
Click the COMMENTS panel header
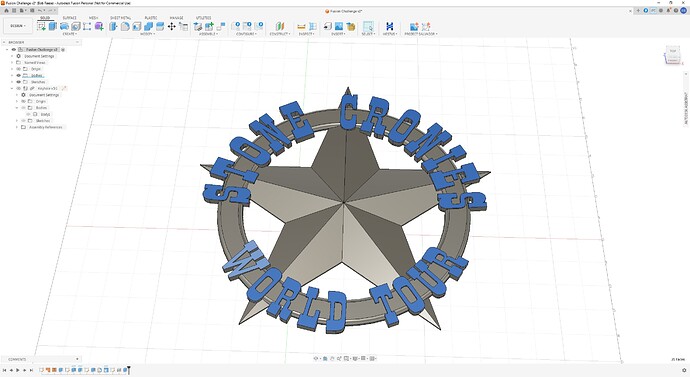point(40,359)
